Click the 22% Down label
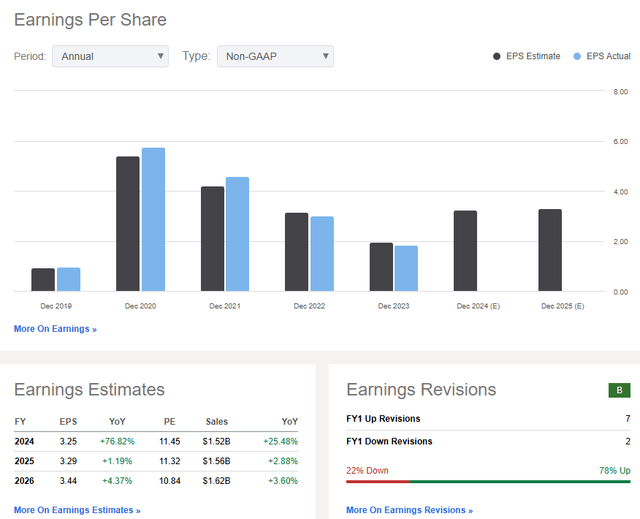640x519 pixels. (367, 471)
